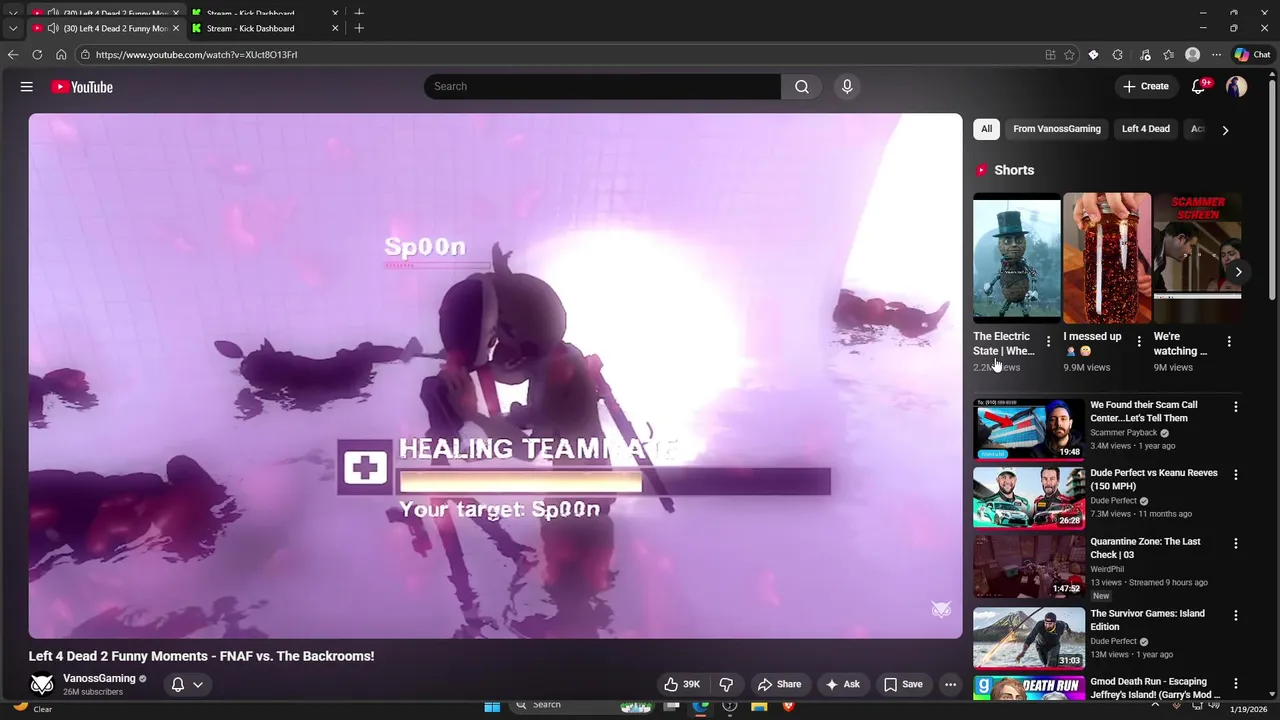Open the 1/19/2026 taskbar clock
The height and width of the screenshot is (720, 1280).
[x=1249, y=709]
